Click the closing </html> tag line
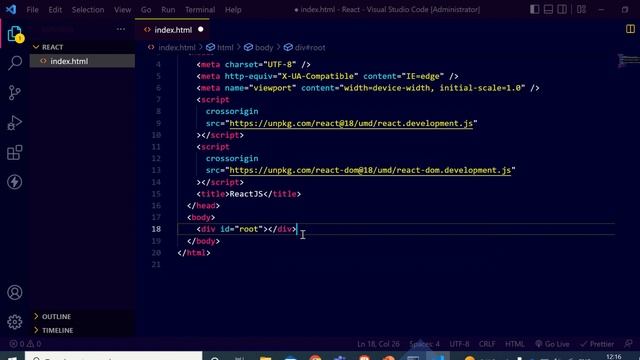Image resolution: width=640 pixels, height=360 pixels. click(194, 253)
